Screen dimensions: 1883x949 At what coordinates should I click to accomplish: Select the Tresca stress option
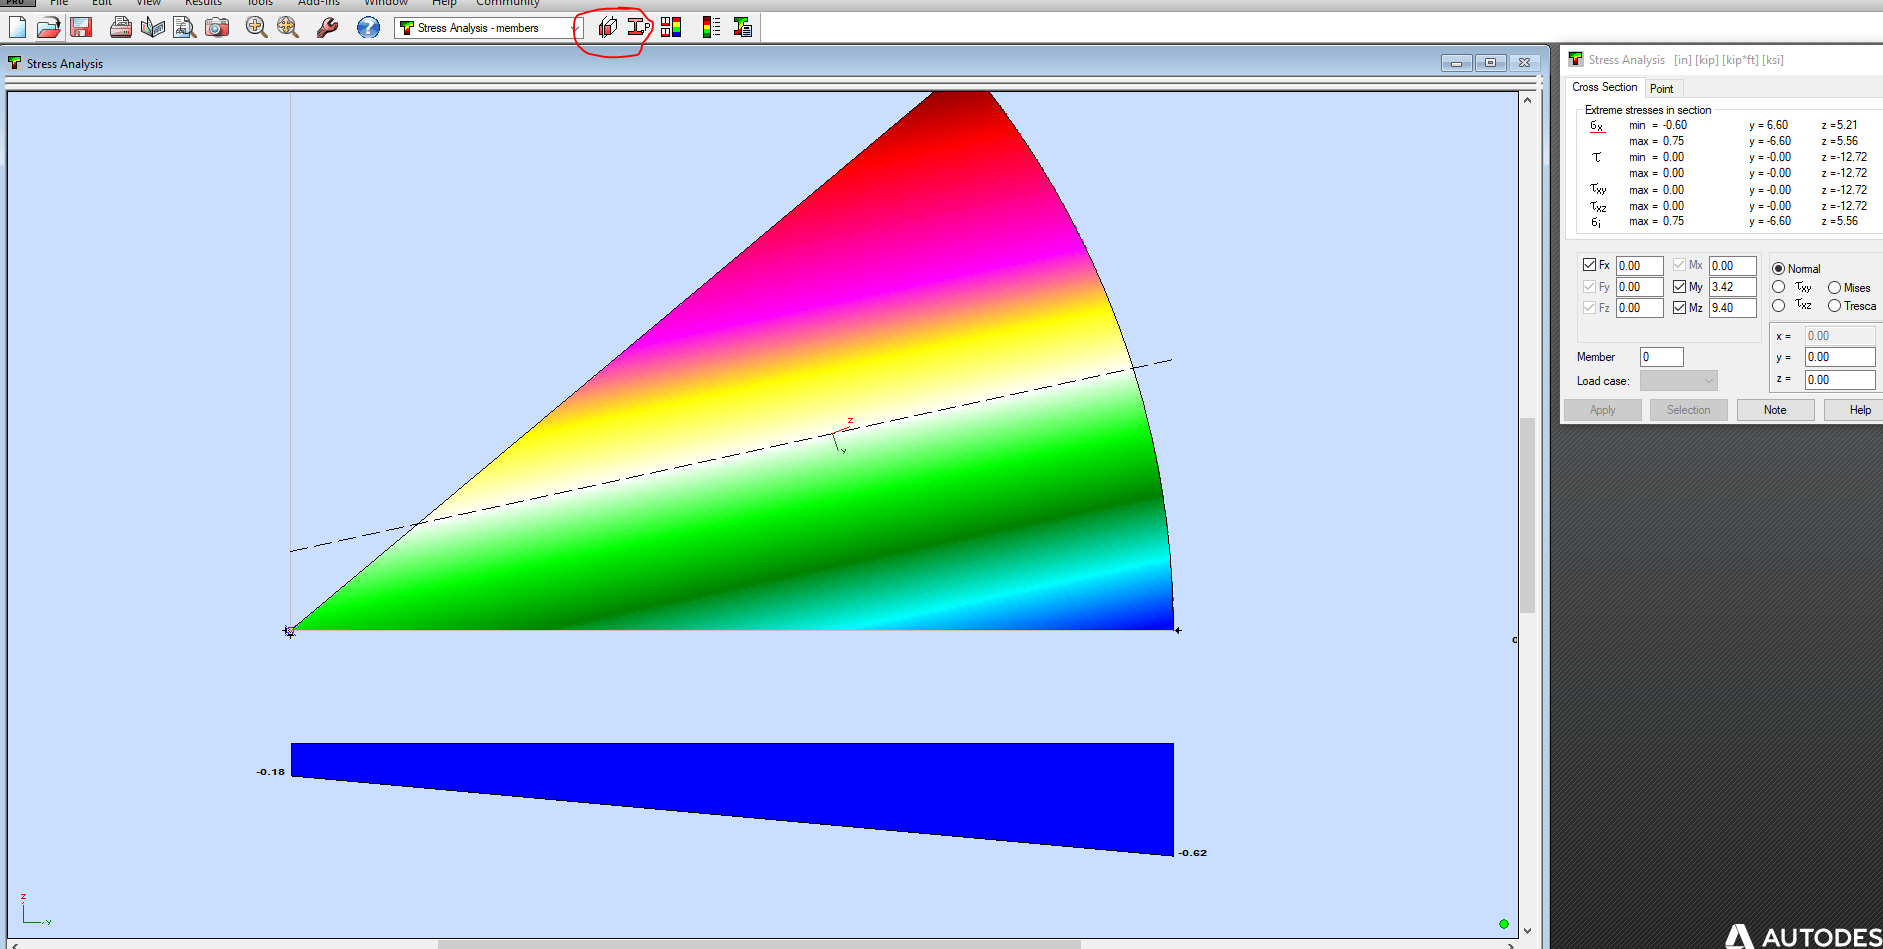pyautogui.click(x=1836, y=306)
